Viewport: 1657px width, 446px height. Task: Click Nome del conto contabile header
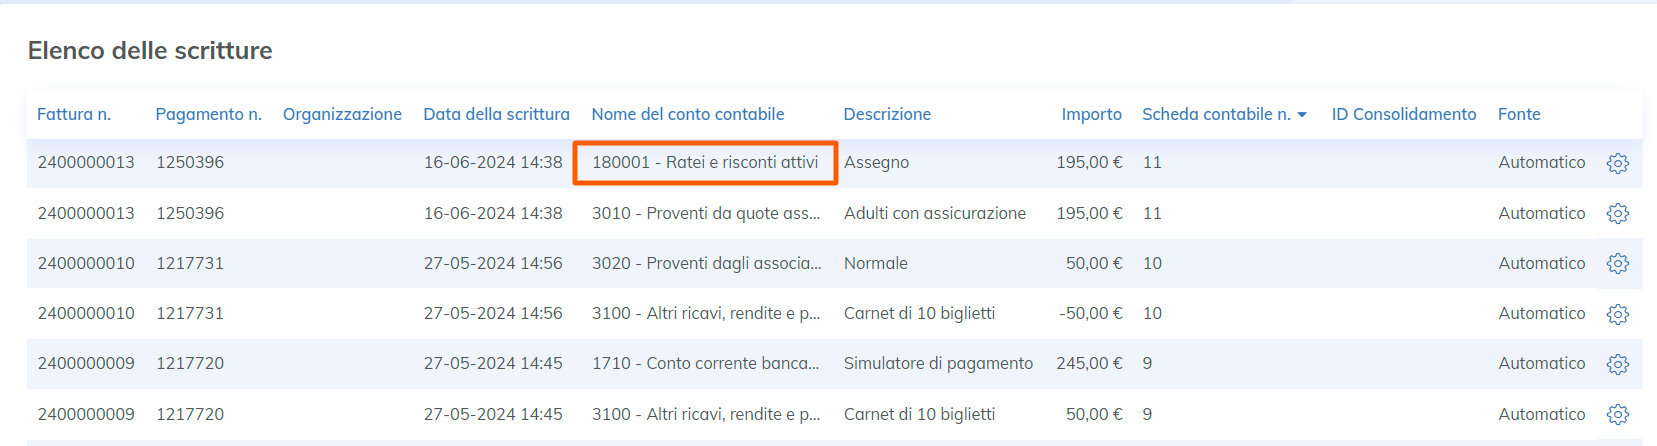(687, 114)
